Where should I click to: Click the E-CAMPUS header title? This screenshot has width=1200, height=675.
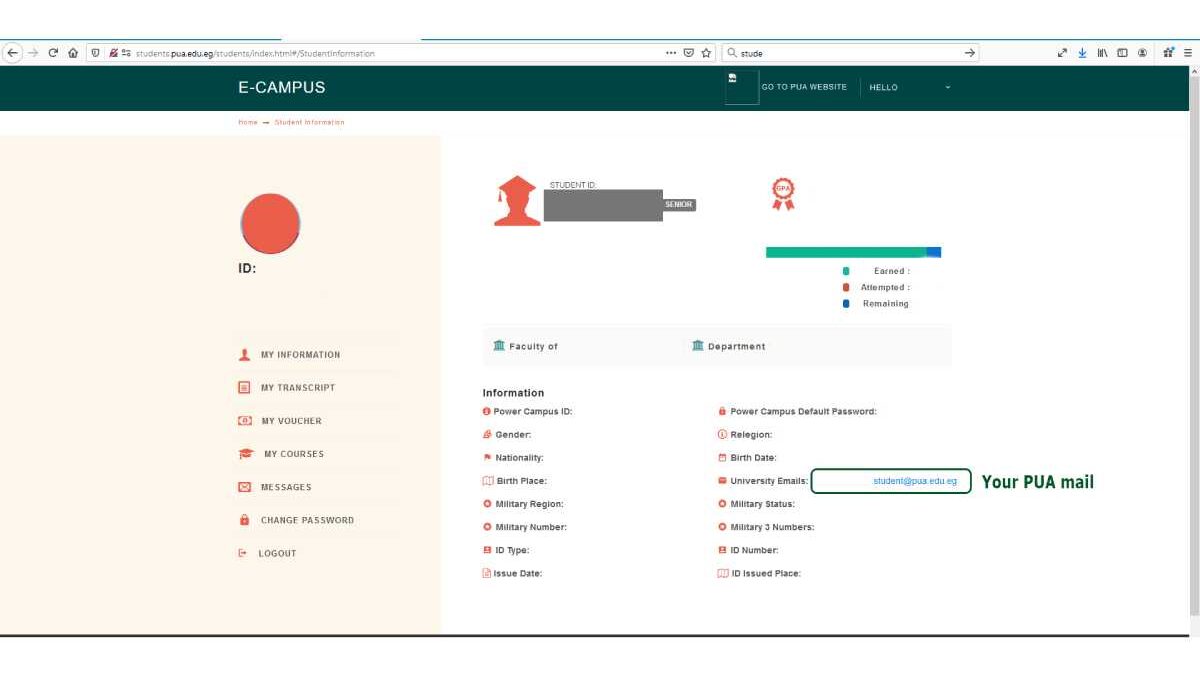coord(281,88)
